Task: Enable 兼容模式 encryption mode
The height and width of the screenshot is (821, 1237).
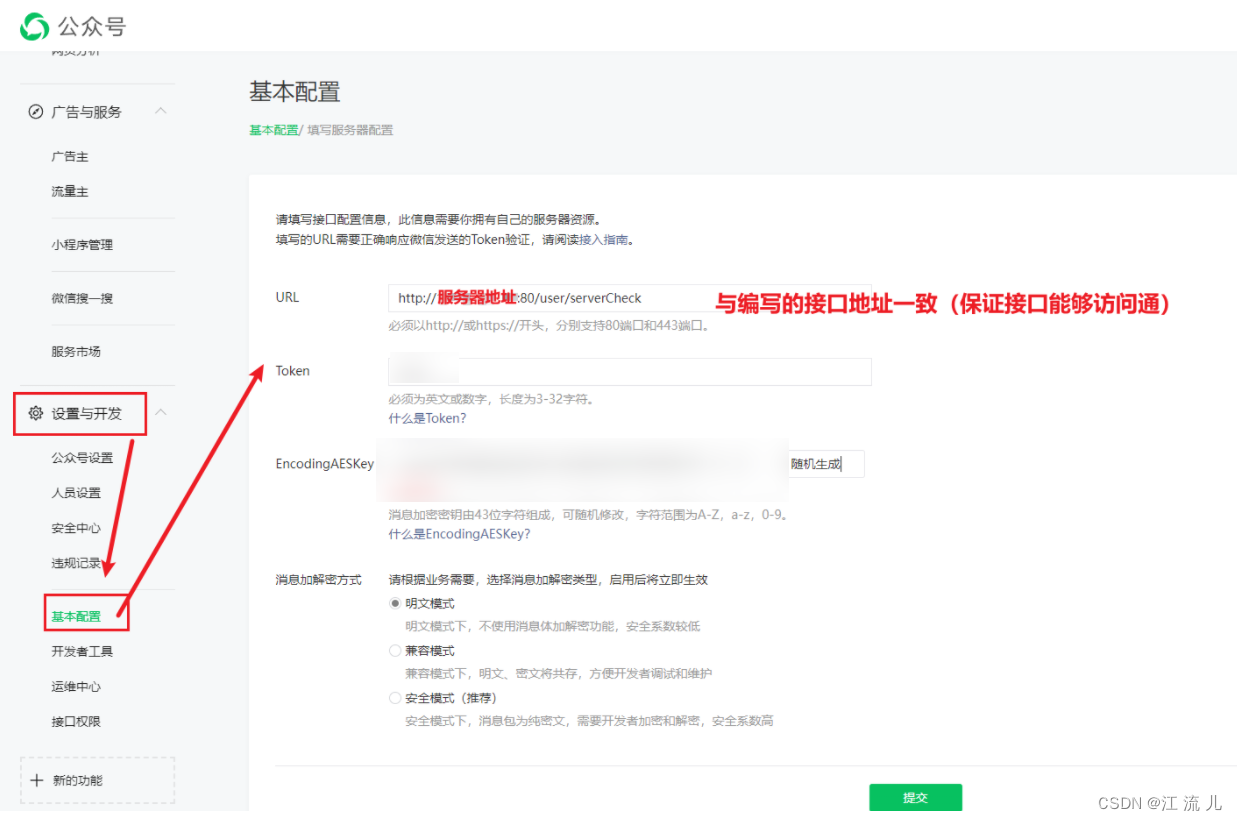Action: (395, 649)
